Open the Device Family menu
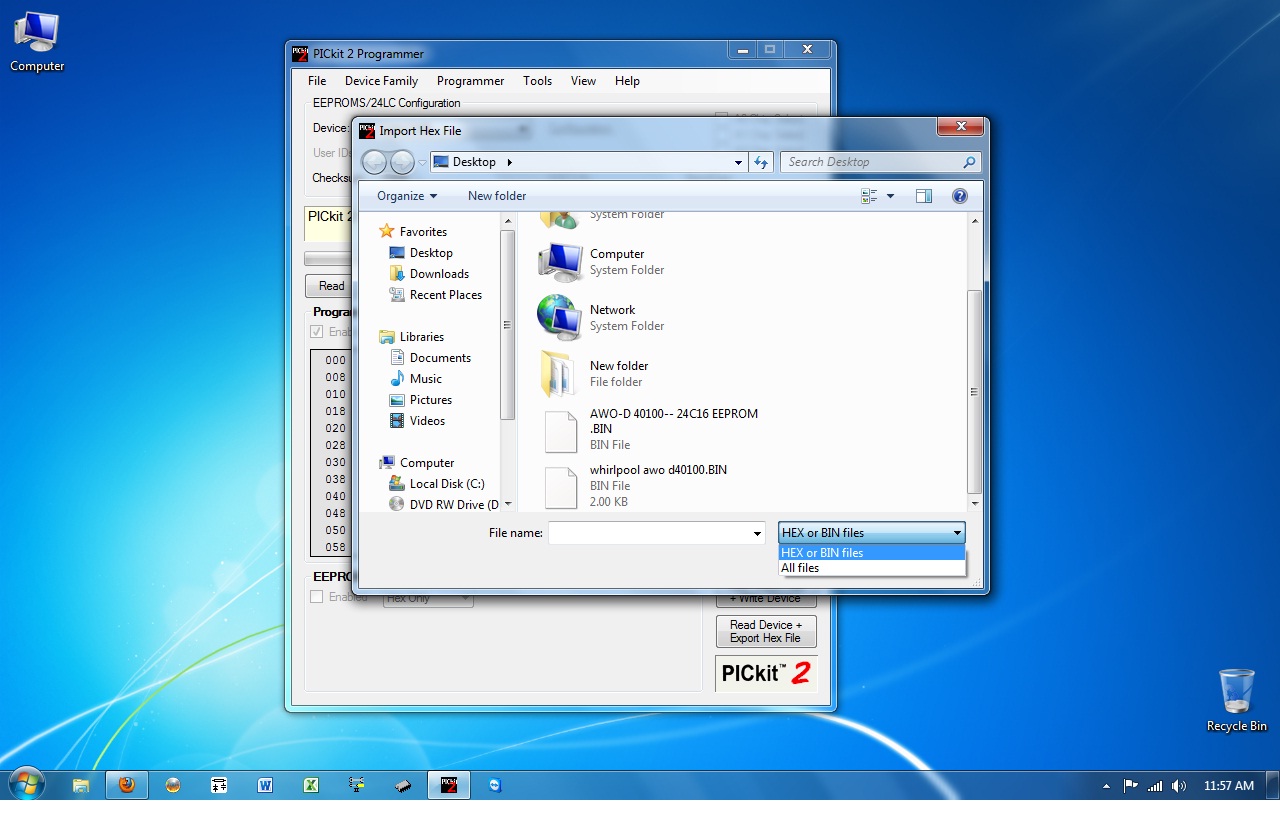The height and width of the screenshot is (827, 1280). point(381,81)
